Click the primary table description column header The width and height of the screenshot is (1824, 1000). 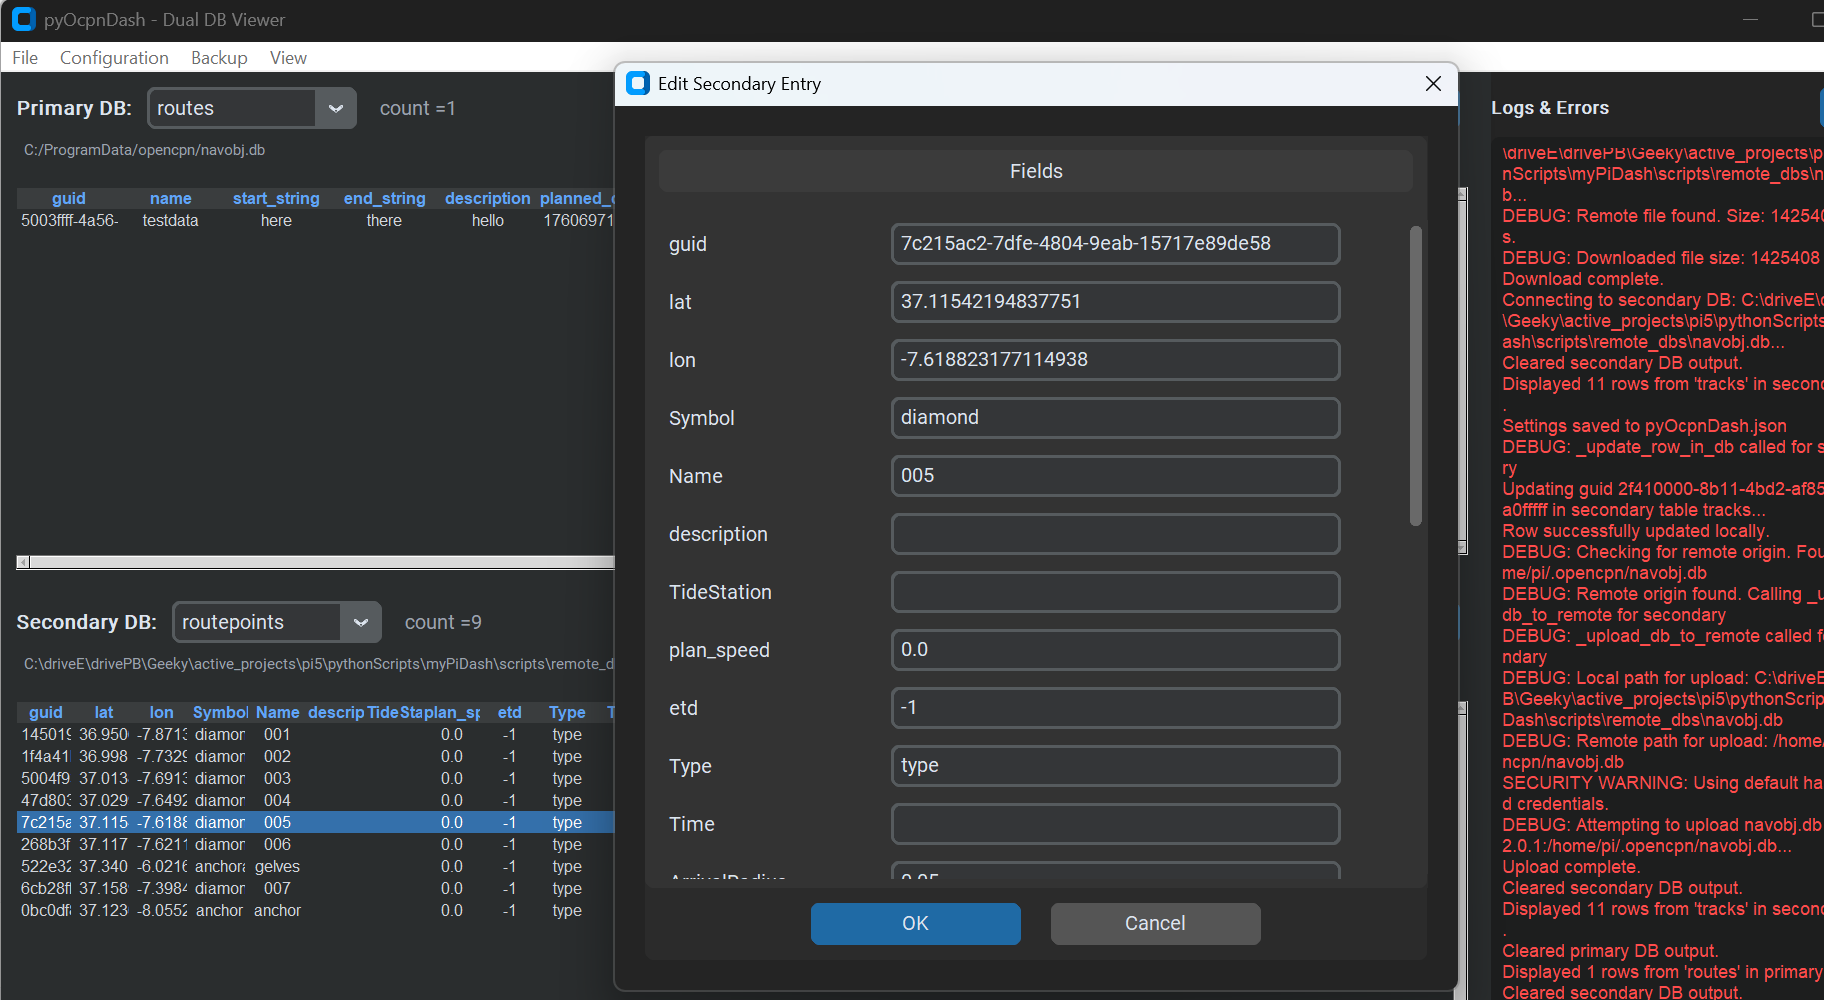pyautogui.click(x=488, y=198)
